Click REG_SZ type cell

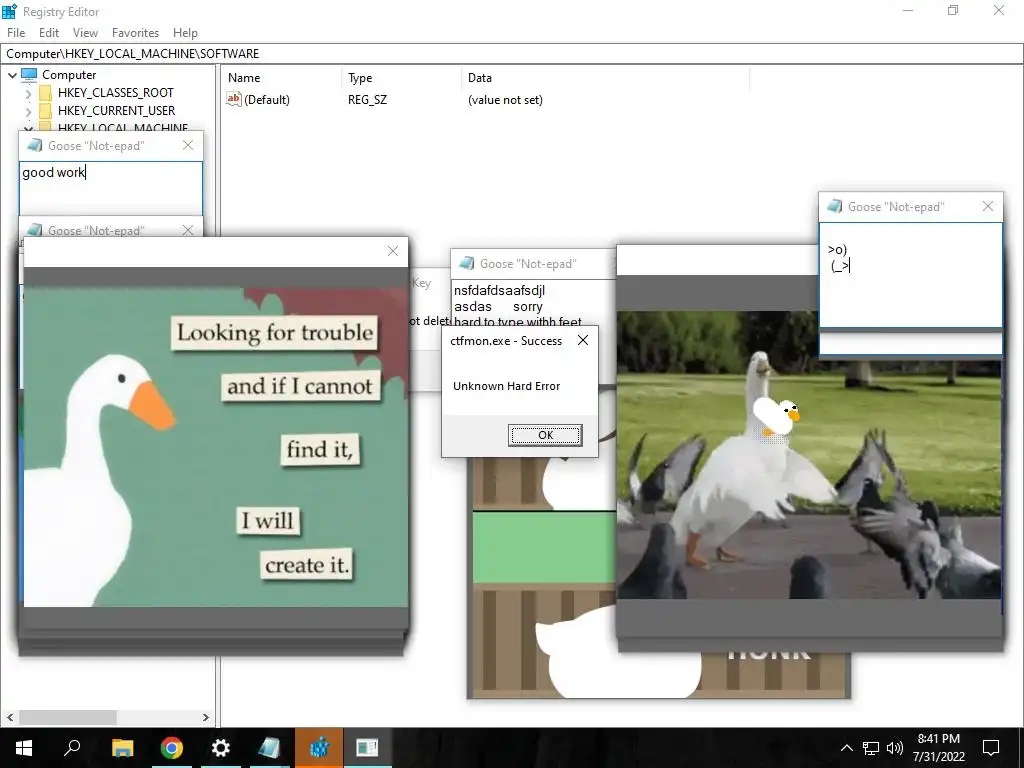pyautogui.click(x=367, y=100)
